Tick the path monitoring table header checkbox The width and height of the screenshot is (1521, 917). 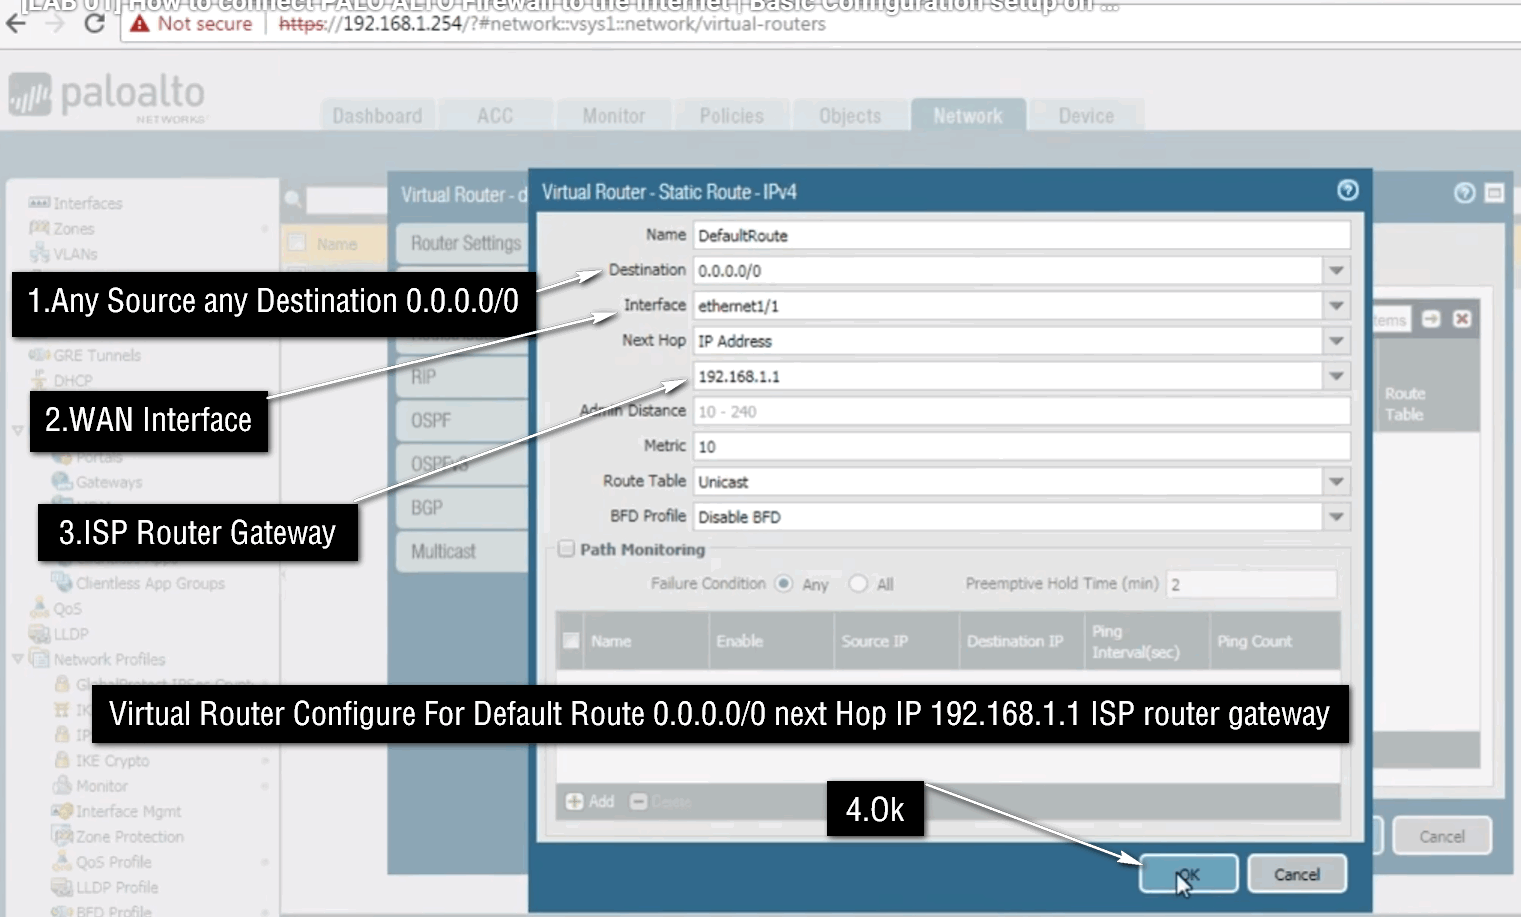click(571, 641)
